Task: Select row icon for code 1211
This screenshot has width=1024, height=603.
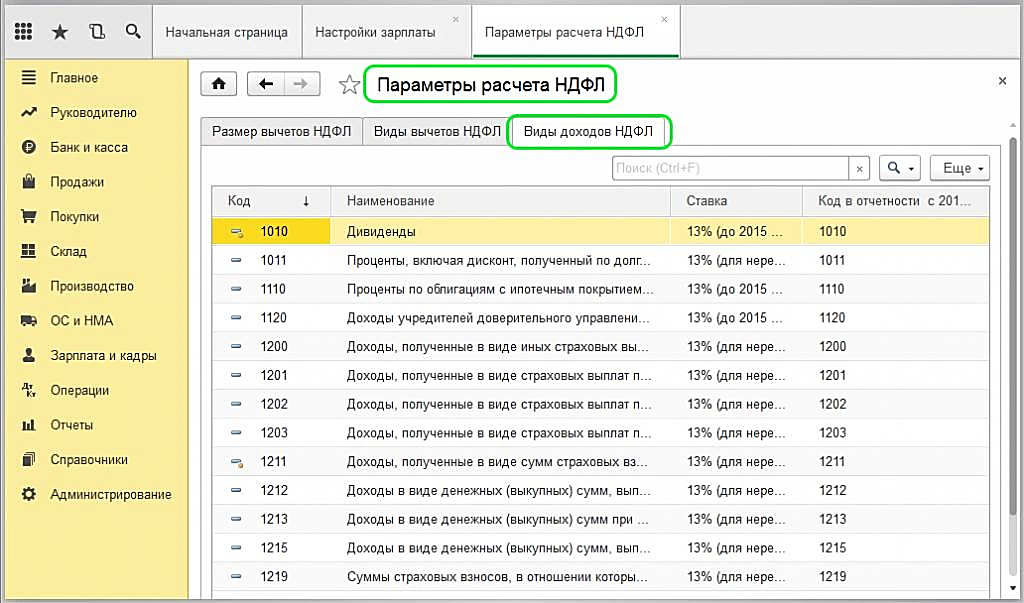Action: [236, 462]
